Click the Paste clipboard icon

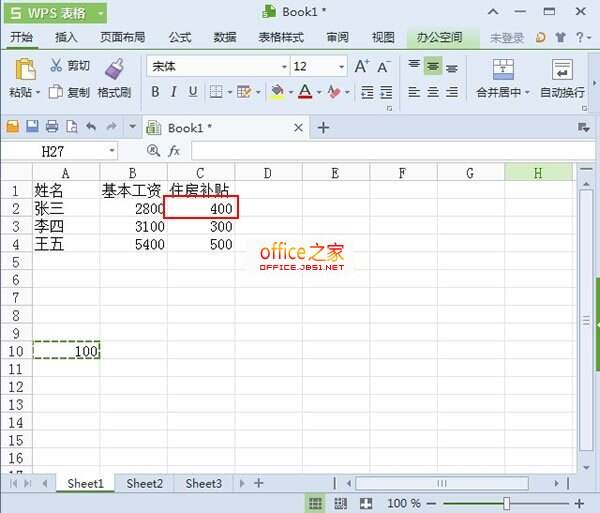[25, 69]
